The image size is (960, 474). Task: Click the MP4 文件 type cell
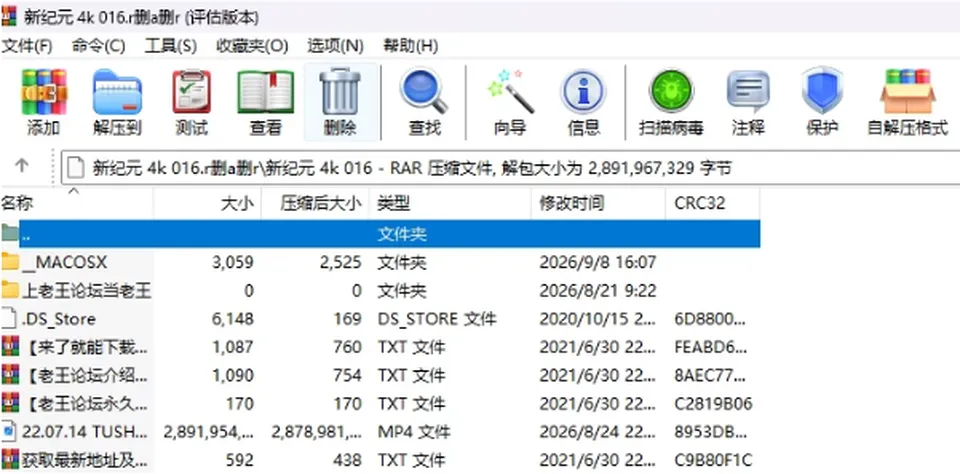pyautogui.click(x=414, y=432)
